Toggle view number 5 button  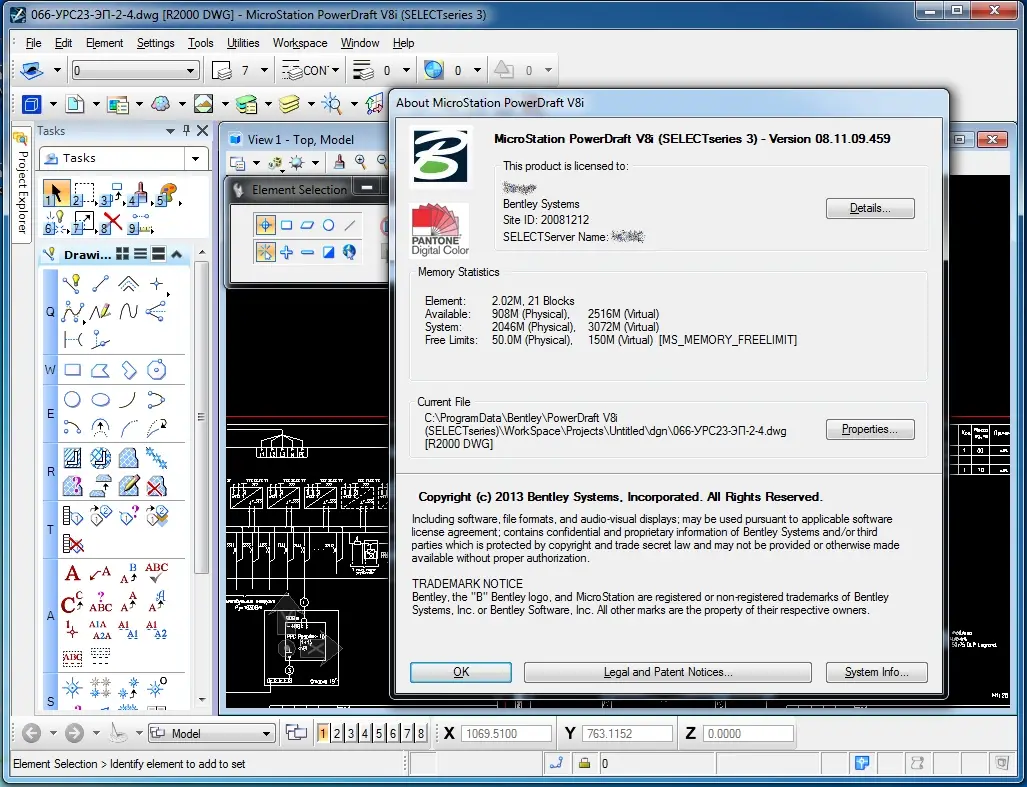click(379, 733)
